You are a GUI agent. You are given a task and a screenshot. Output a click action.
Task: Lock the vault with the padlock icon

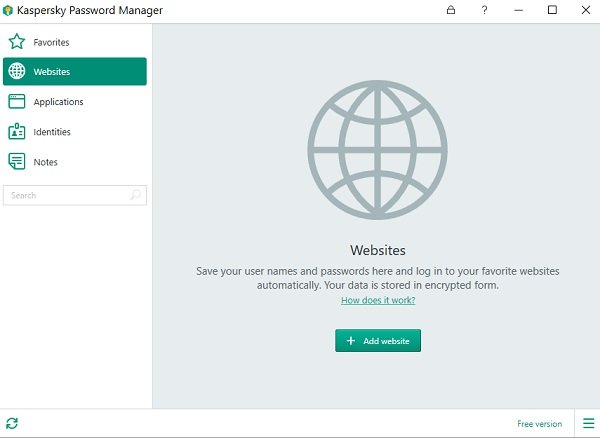coord(451,10)
